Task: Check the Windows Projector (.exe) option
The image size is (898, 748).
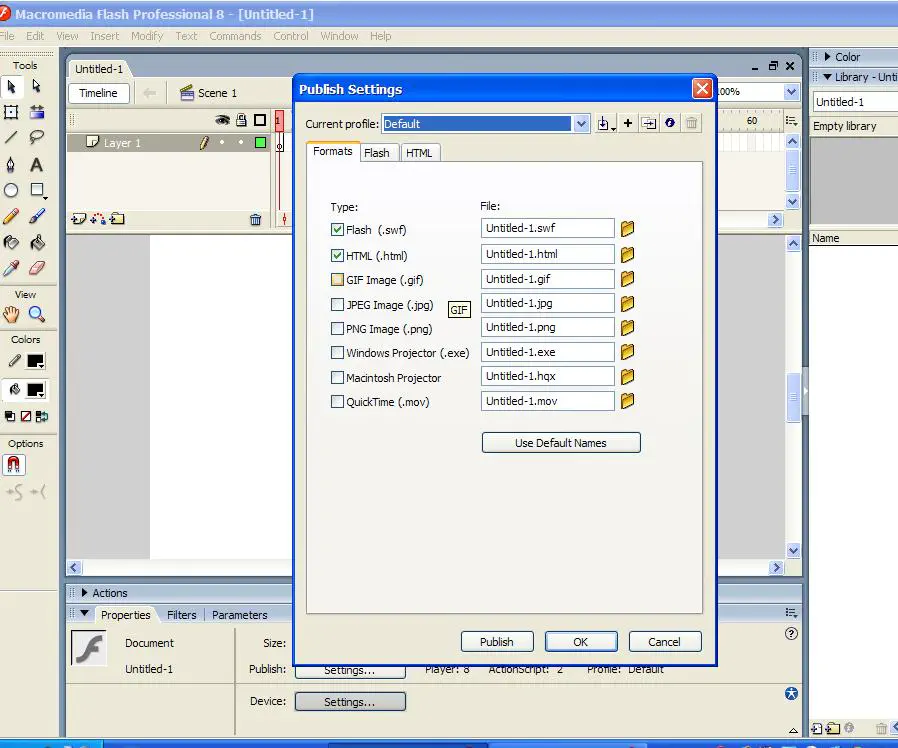Action: click(338, 353)
